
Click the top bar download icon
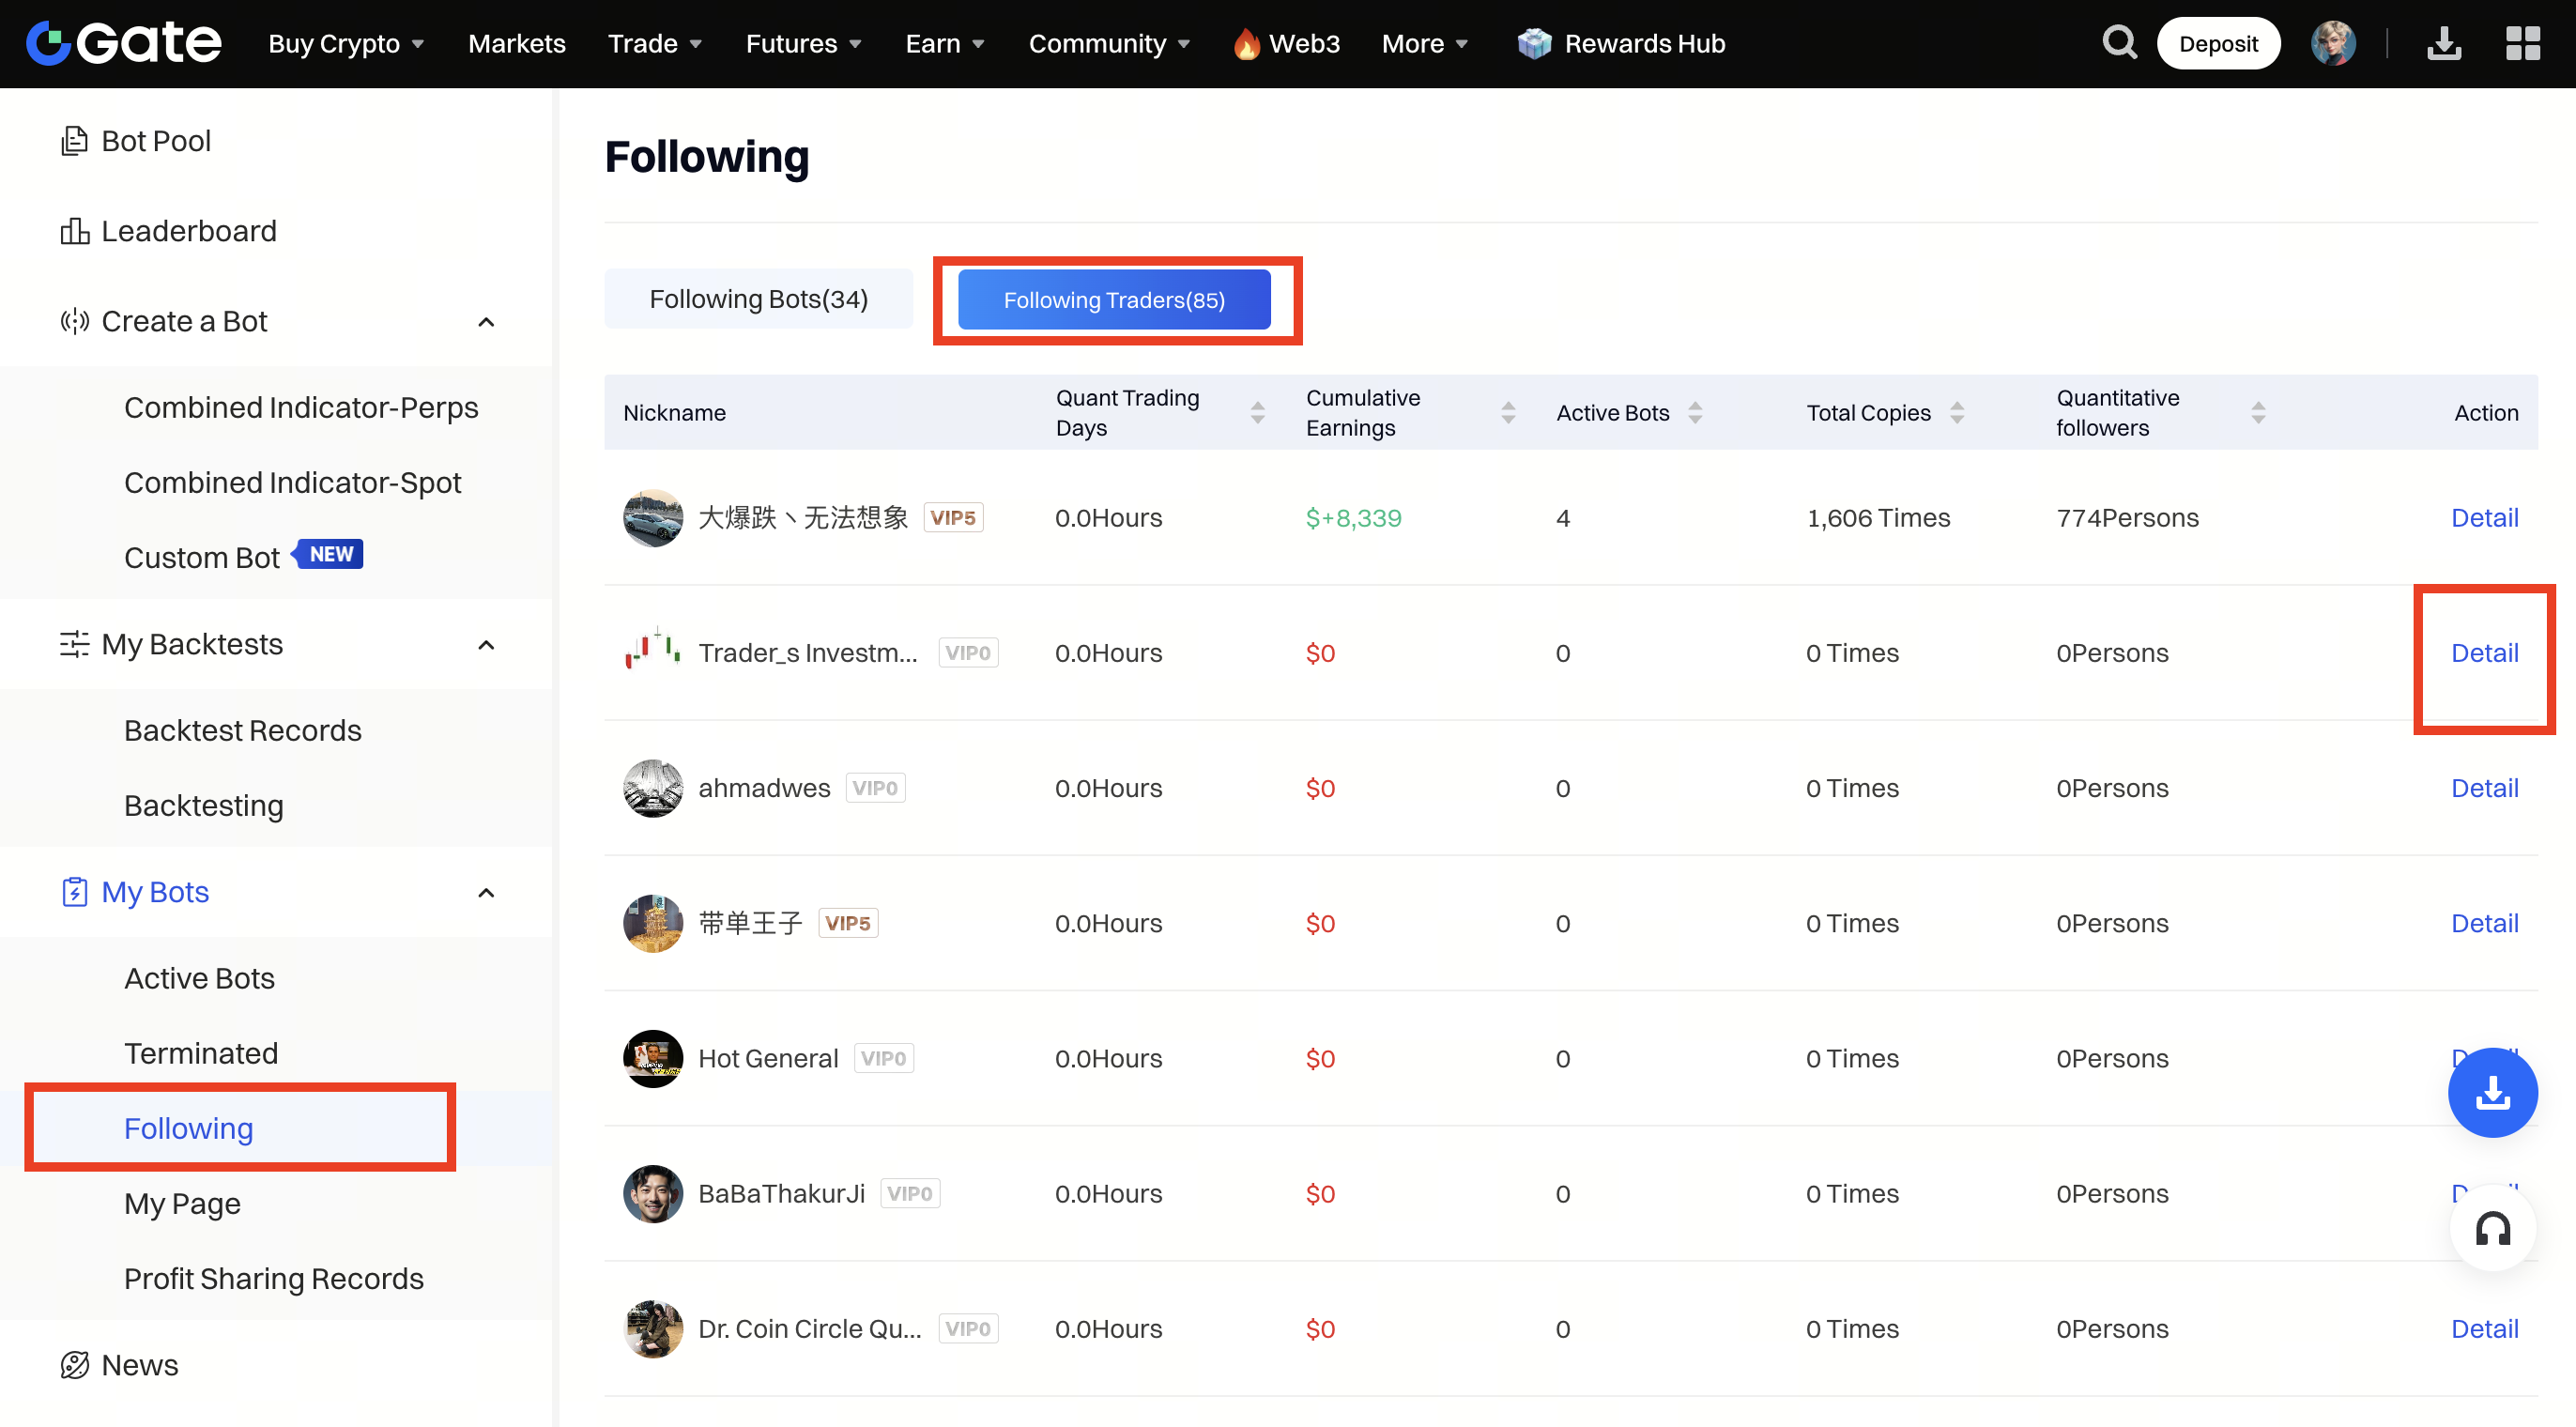(2443, 43)
